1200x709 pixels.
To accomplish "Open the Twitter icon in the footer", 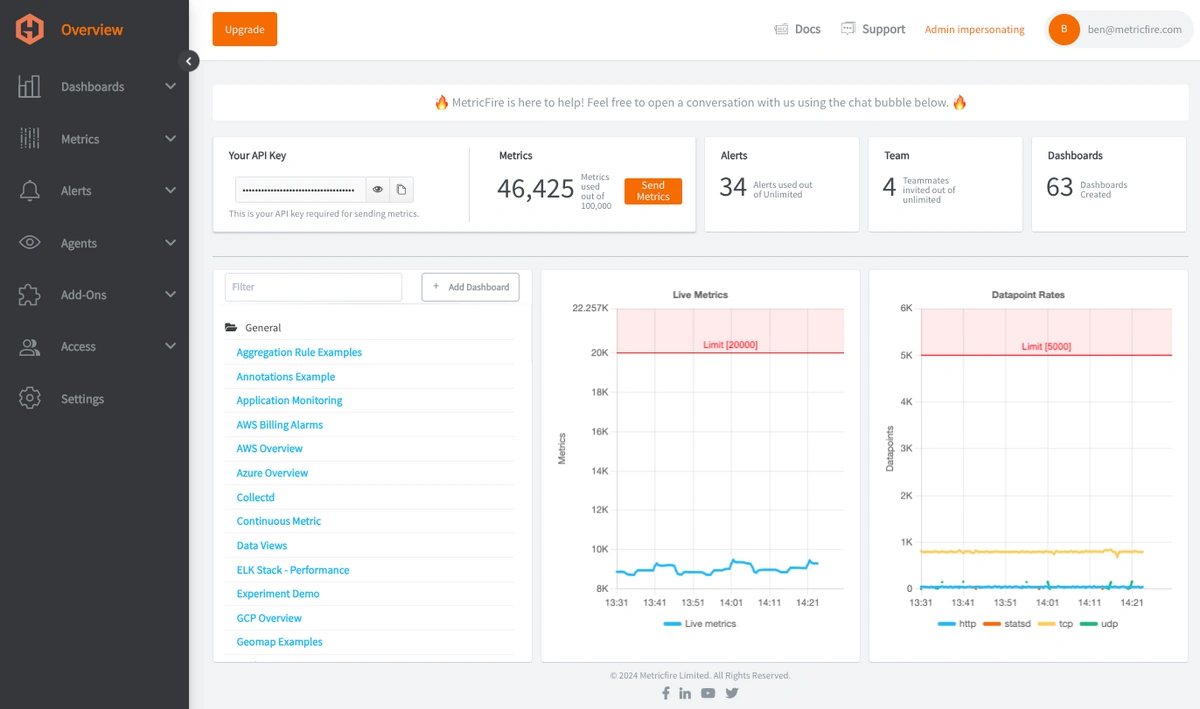I will click(732, 693).
